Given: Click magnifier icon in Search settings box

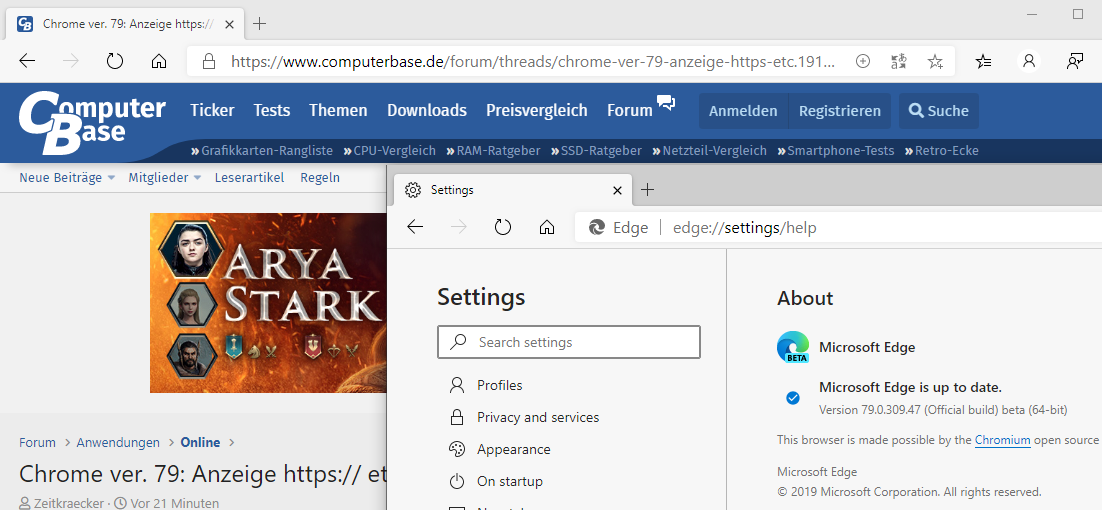Looking at the screenshot, I should pos(458,342).
